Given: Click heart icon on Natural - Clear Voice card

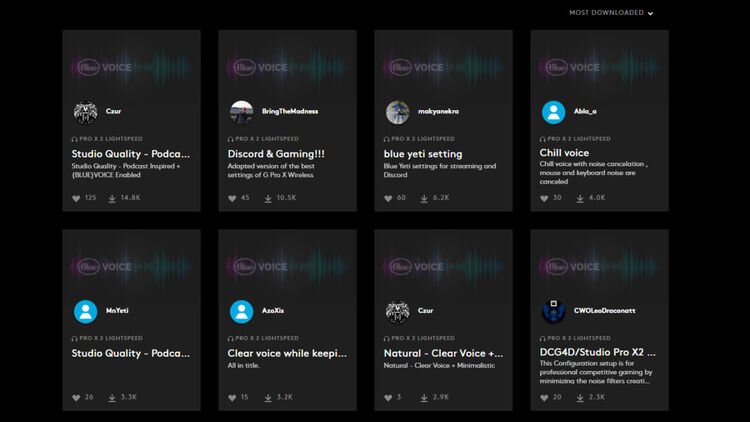Looking at the screenshot, I should pos(389,398).
